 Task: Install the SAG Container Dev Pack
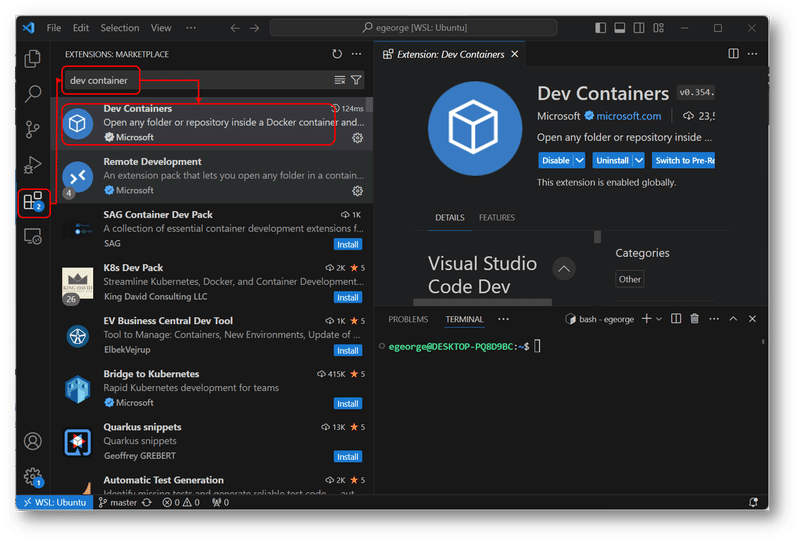pyautogui.click(x=348, y=244)
